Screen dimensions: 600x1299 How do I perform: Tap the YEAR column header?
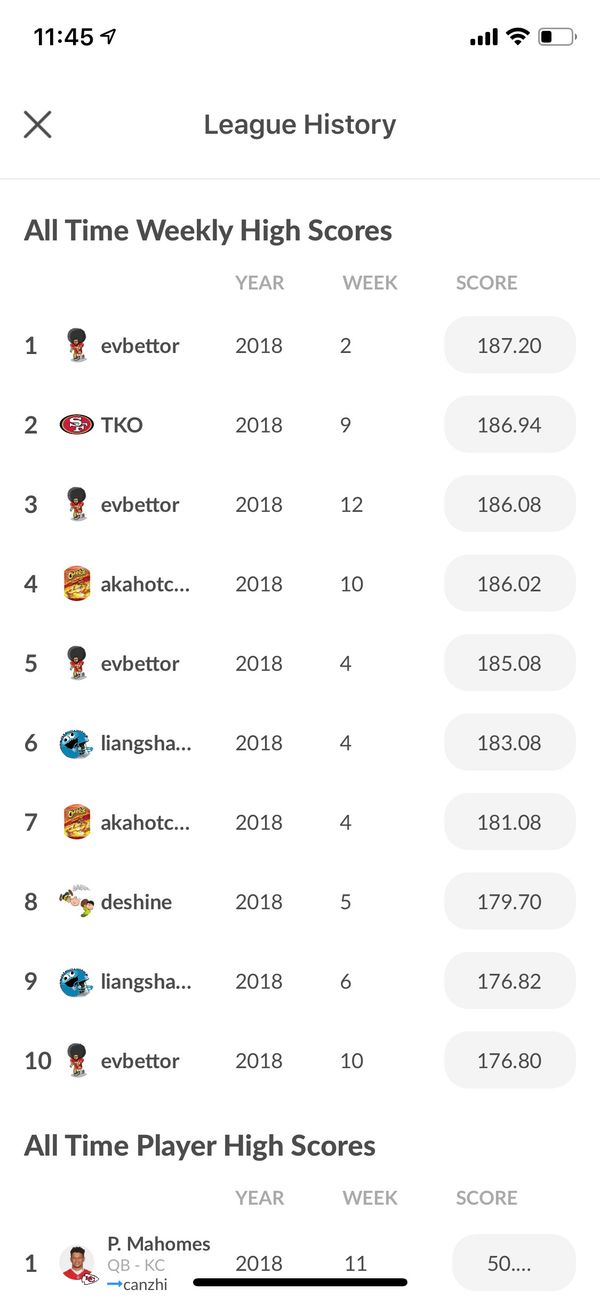coord(259,283)
